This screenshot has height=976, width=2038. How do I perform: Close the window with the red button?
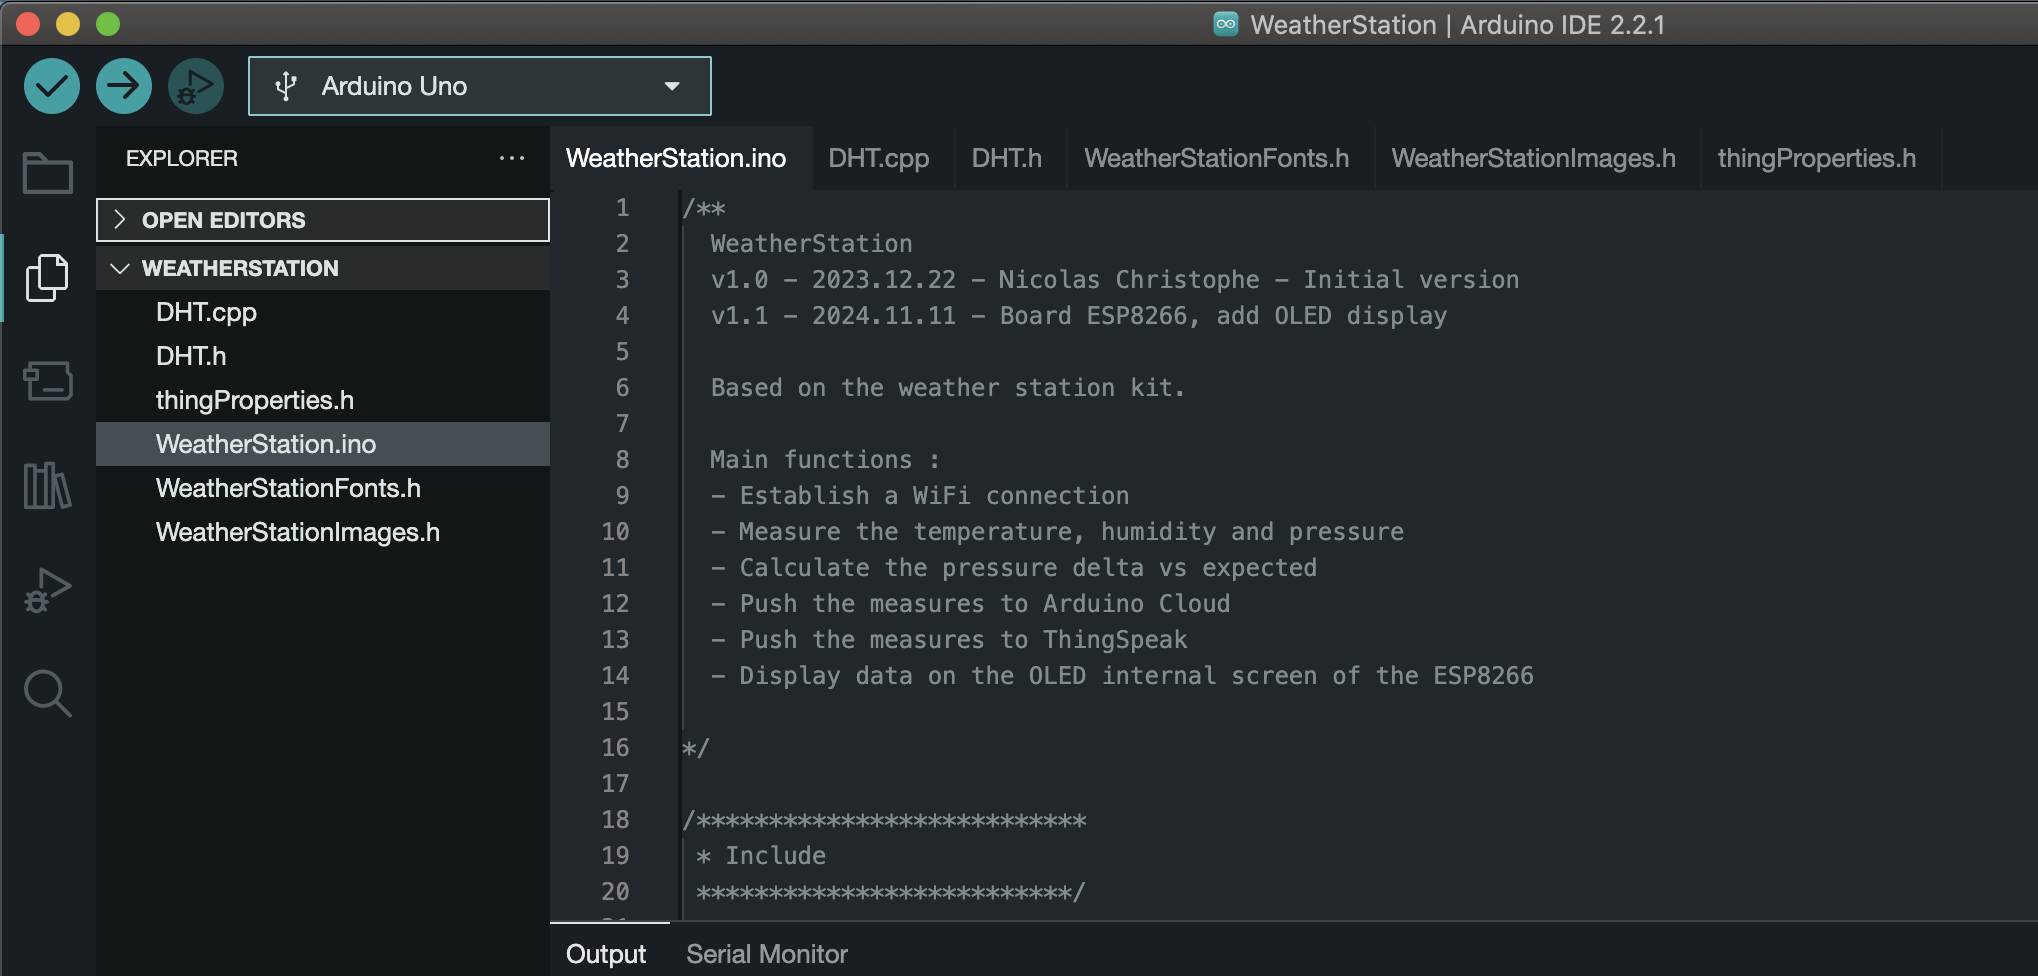(x=28, y=24)
